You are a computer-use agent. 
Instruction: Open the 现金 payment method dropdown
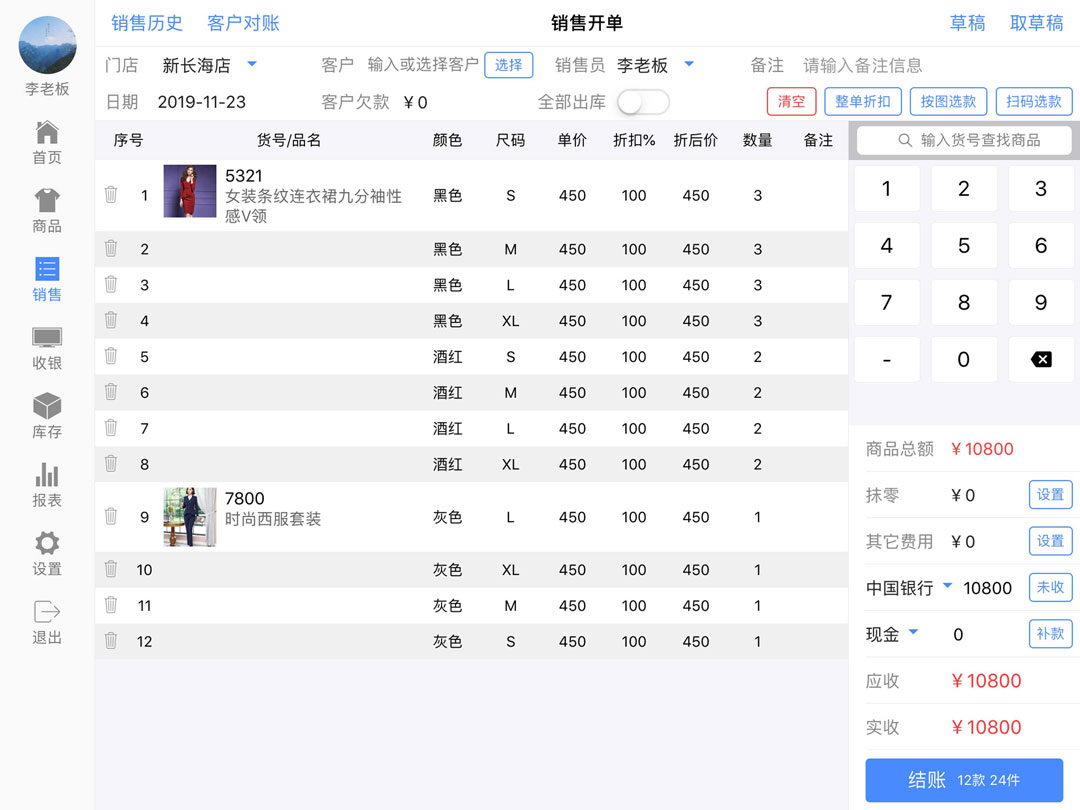pyautogui.click(x=914, y=632)
